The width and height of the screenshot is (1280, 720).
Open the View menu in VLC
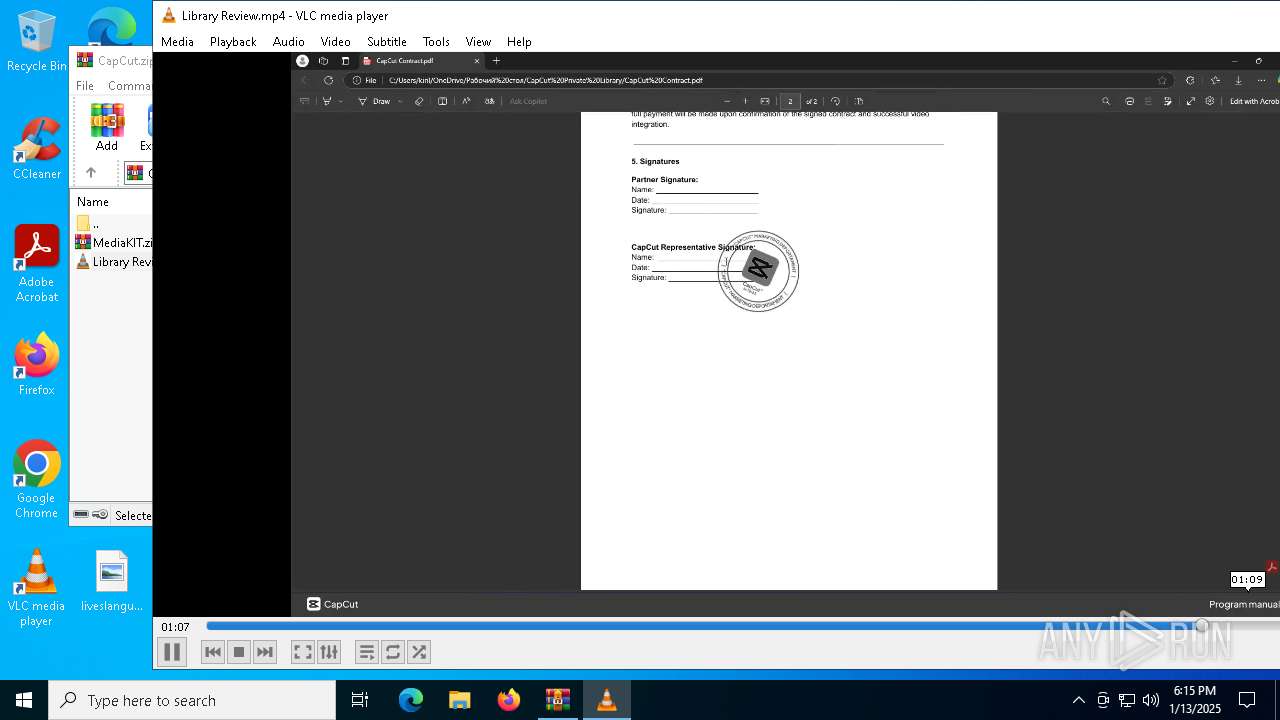[478, 42]
